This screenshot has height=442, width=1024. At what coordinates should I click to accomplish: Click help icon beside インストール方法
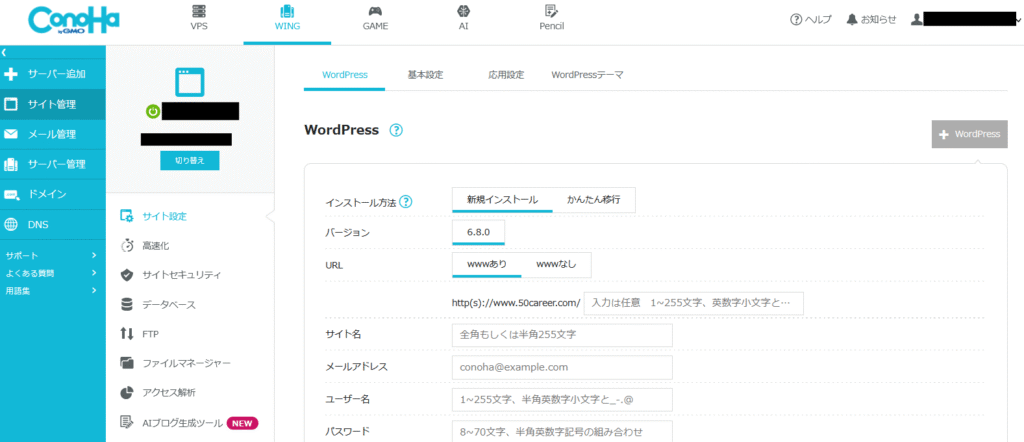(406, 201)
